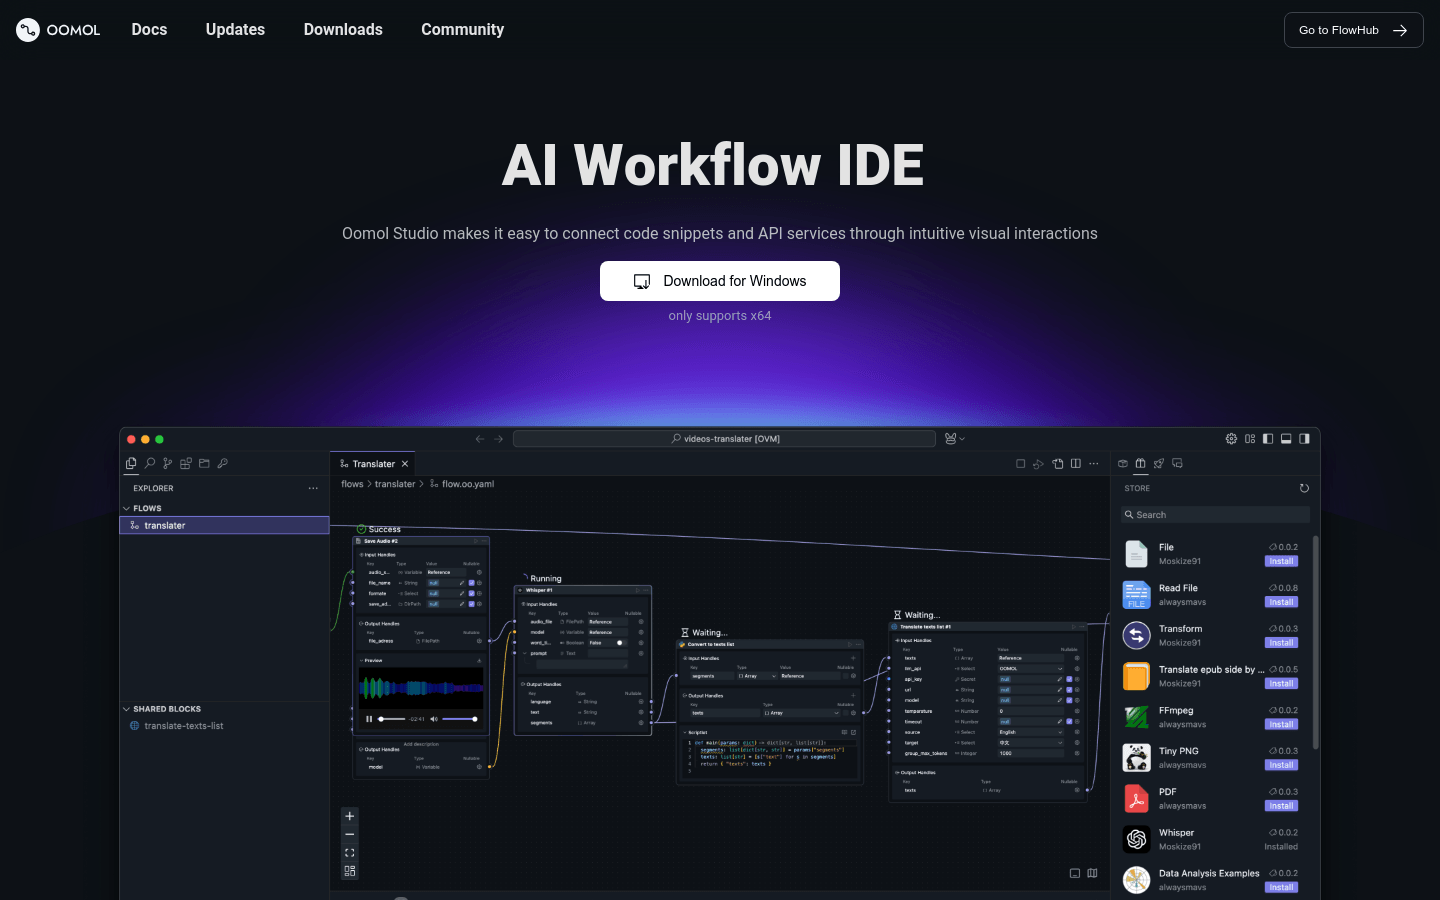The image size is (1440, 900).
Task: Open the extensions blocks icon in activity bar
Action: point(186,464)
